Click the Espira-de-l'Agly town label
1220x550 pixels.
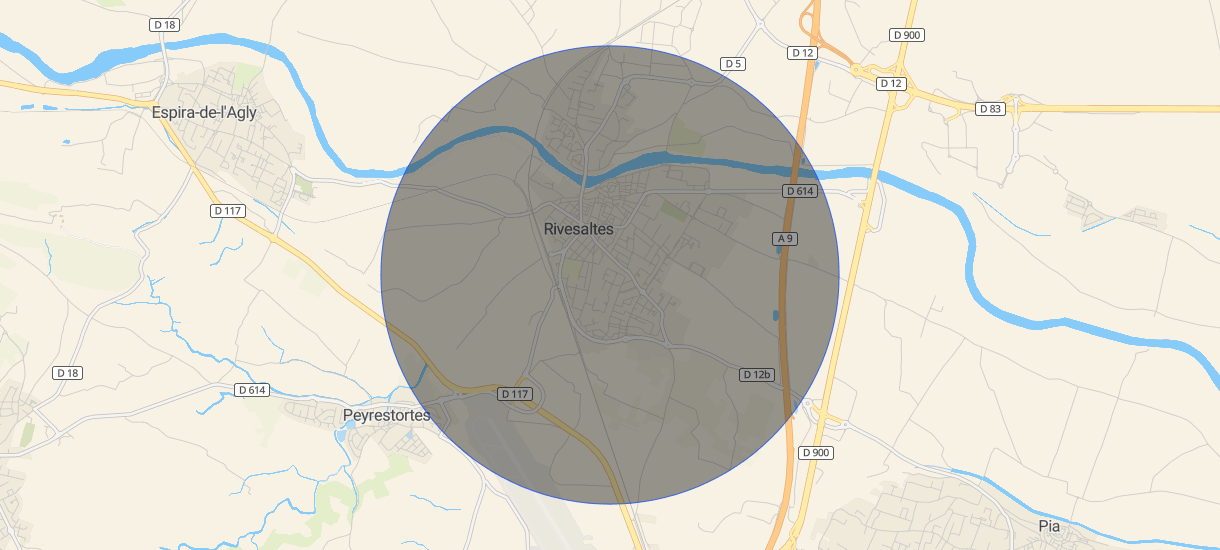(x=204, y=113)
